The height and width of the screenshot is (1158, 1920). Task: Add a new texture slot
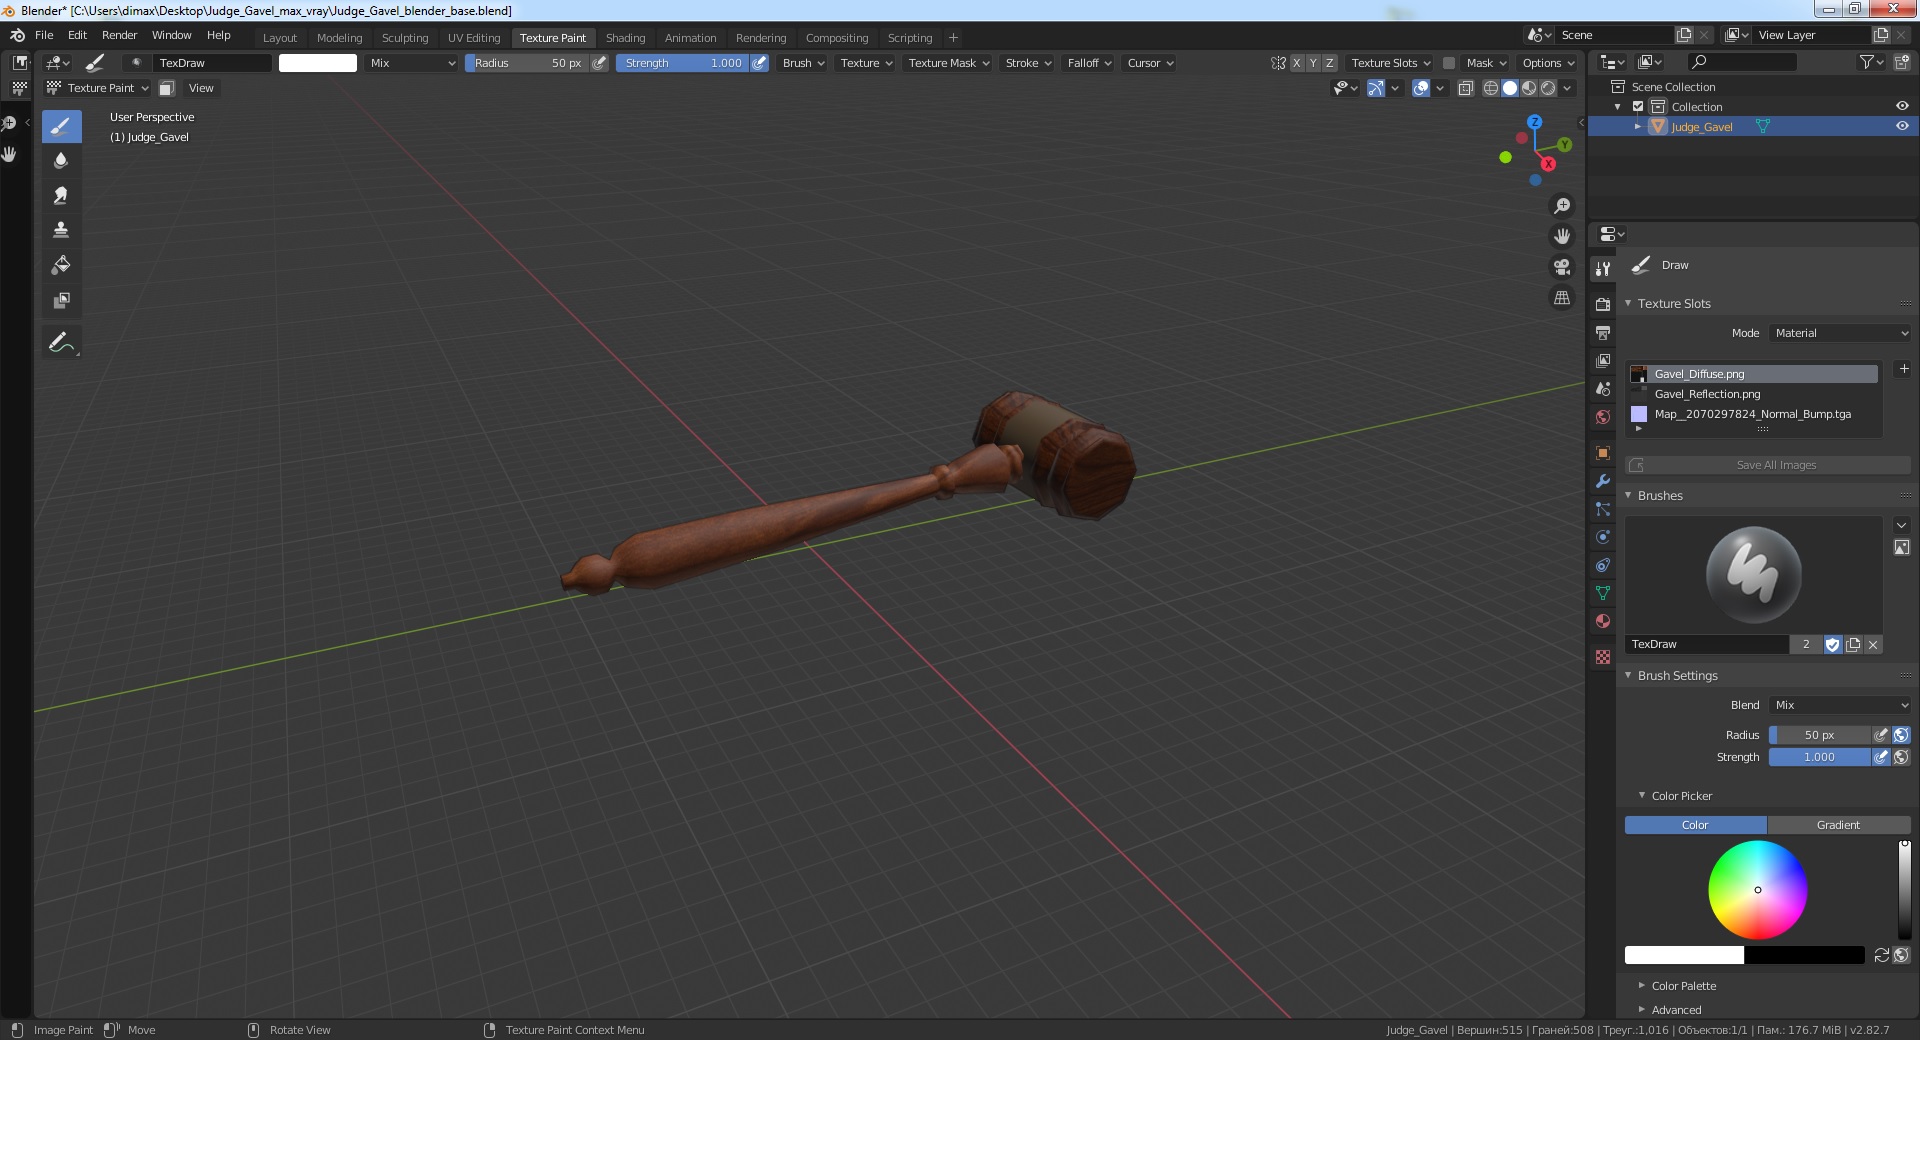(x=1903, y=369)
